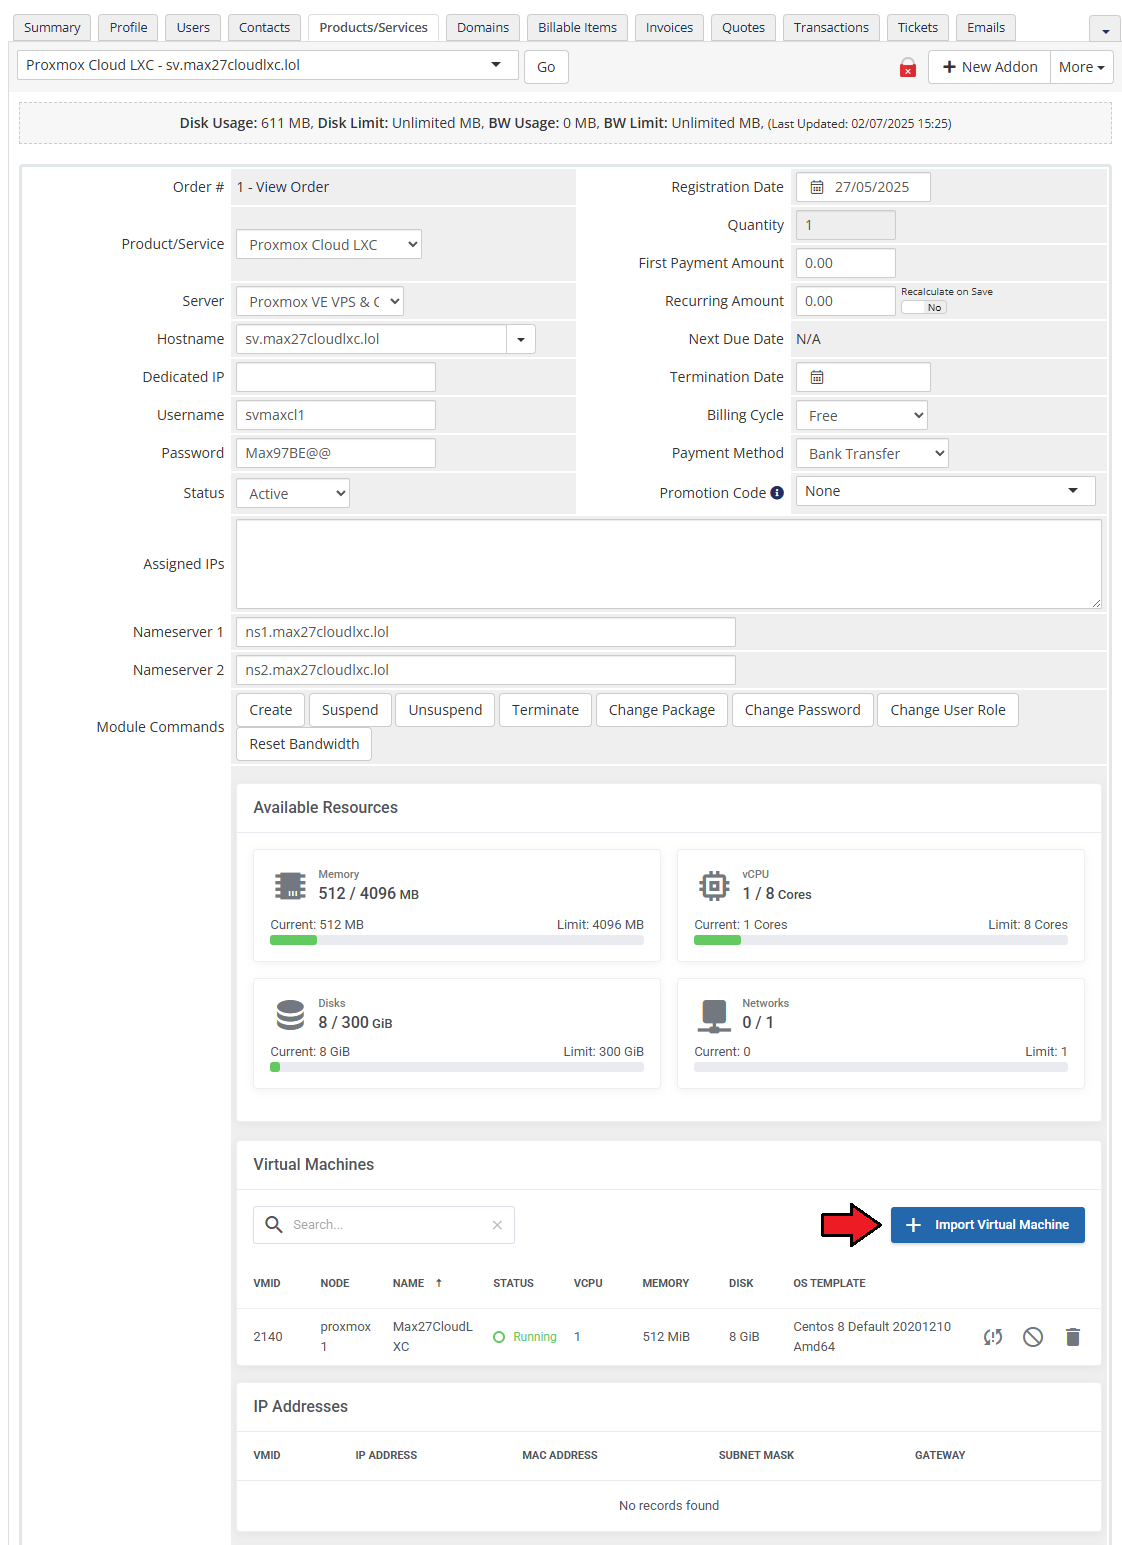
Task: Click the Registration Date calendar icon
Action: tap(817, 187)
